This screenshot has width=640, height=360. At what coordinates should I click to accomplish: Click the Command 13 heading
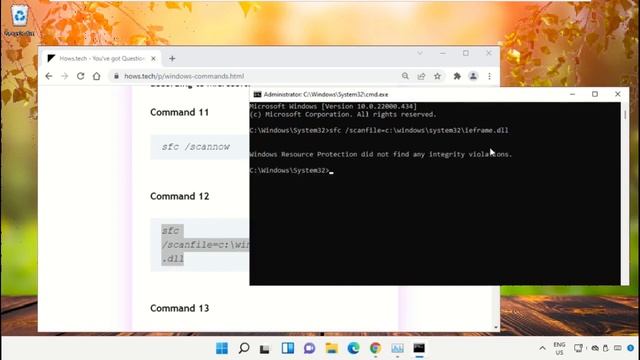tap(180, 308)
